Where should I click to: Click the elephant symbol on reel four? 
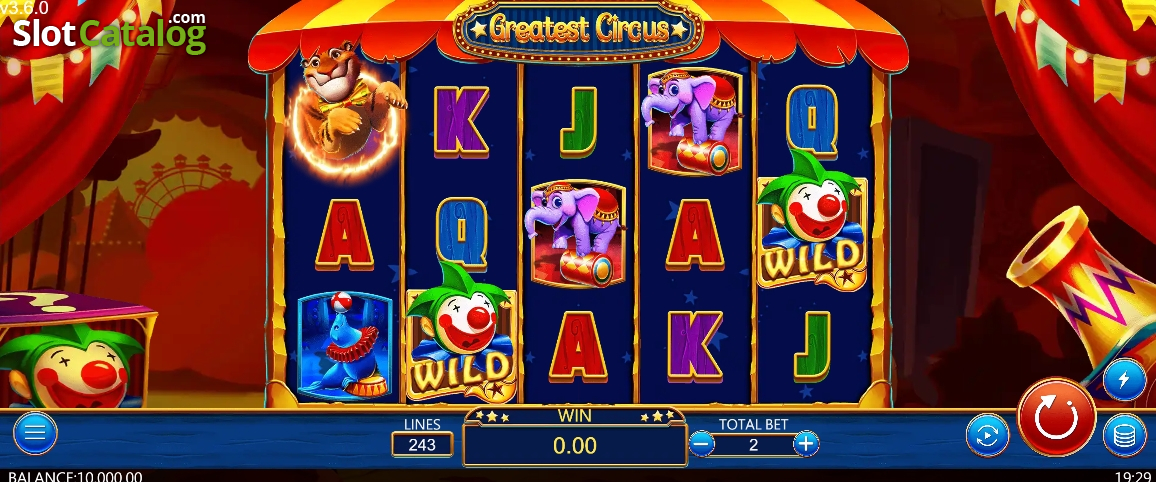click(694, 121)
